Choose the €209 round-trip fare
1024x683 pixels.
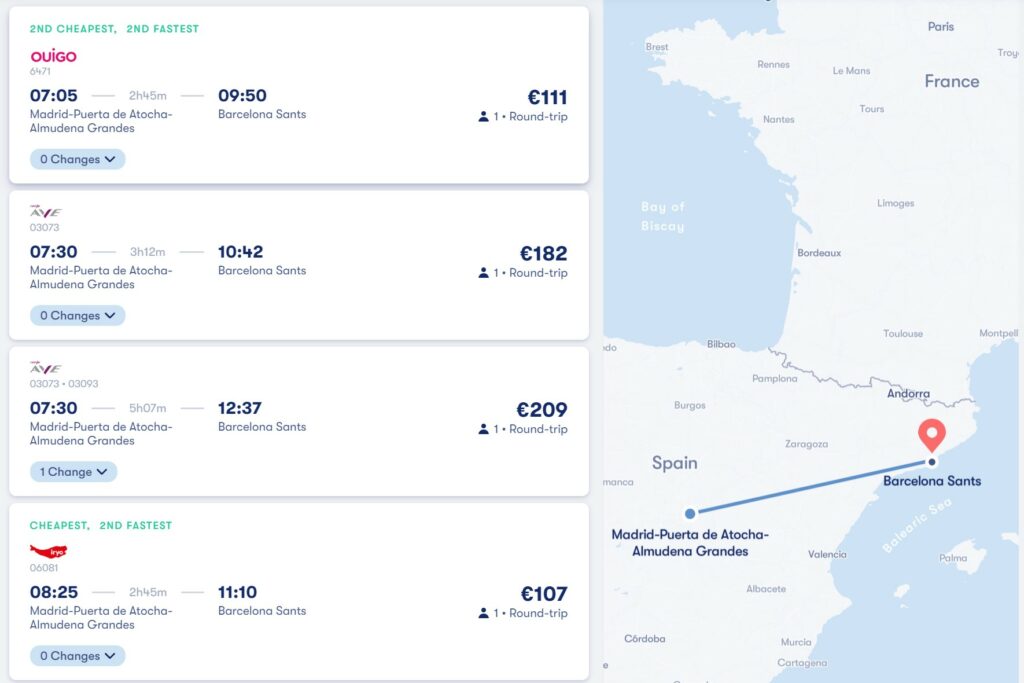(x=541, y=409)
